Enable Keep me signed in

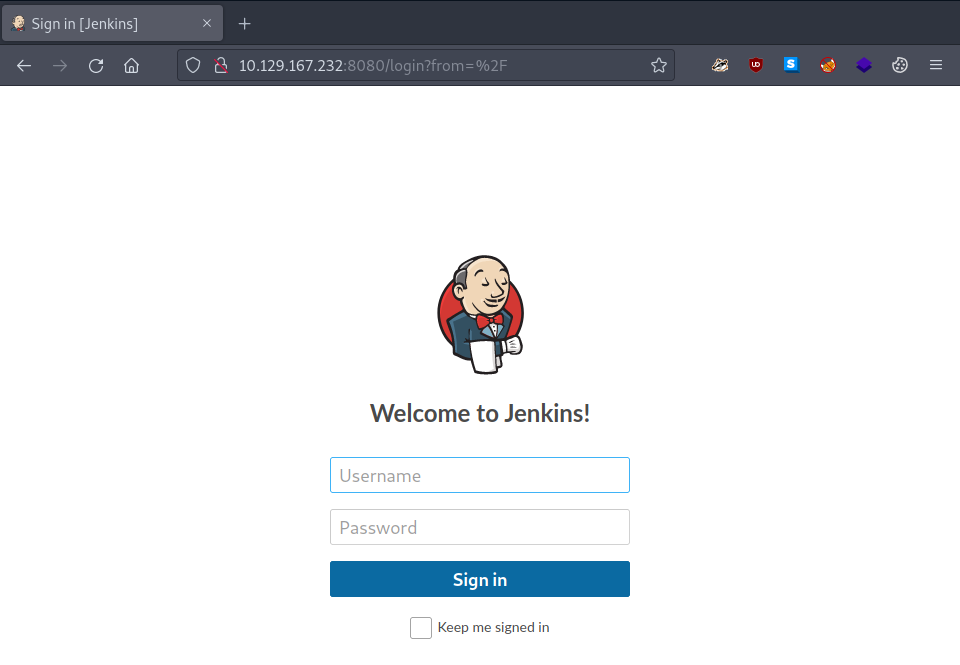pyautogui.click(x=420, y=628)
